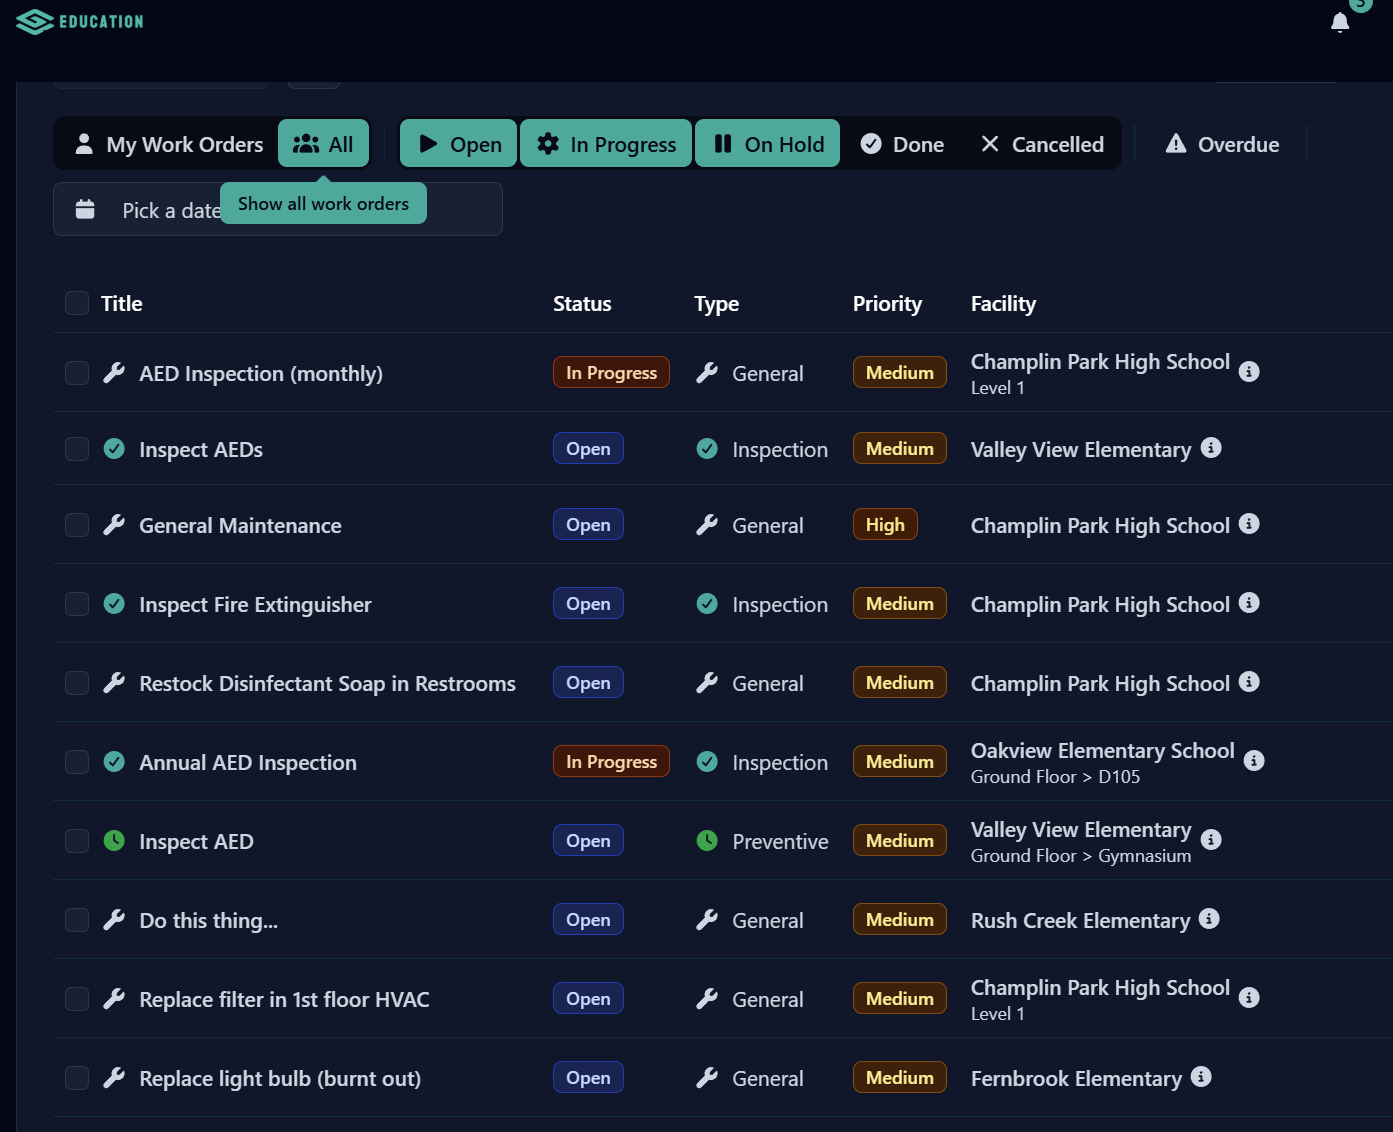1393x1132 pixels.
Task: Click the Education logo
Action: (80, 22)
